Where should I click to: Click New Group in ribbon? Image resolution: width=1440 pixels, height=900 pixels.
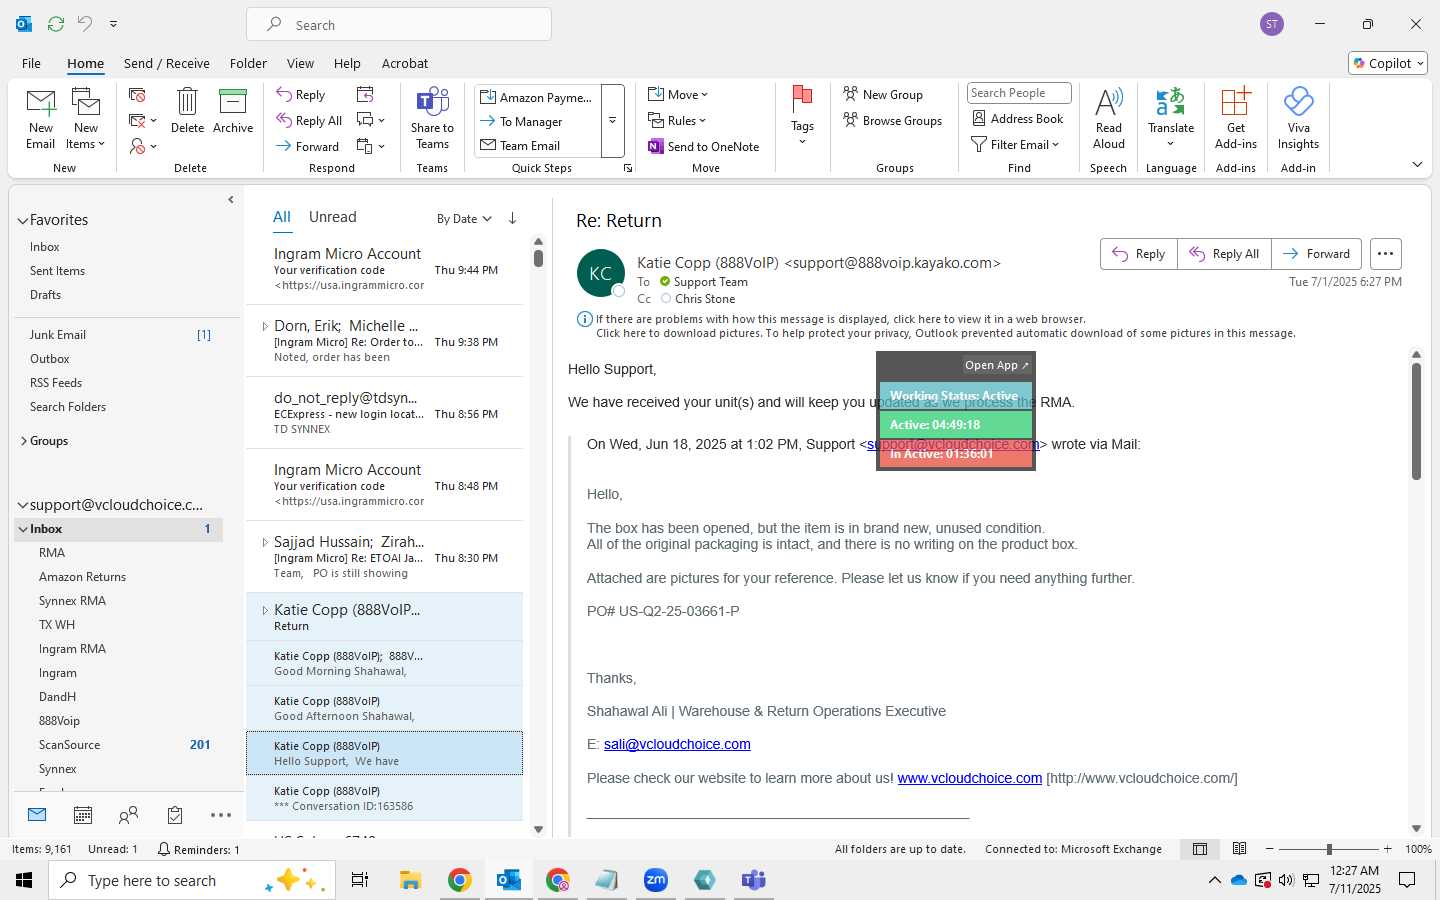[x=883, y=94]
